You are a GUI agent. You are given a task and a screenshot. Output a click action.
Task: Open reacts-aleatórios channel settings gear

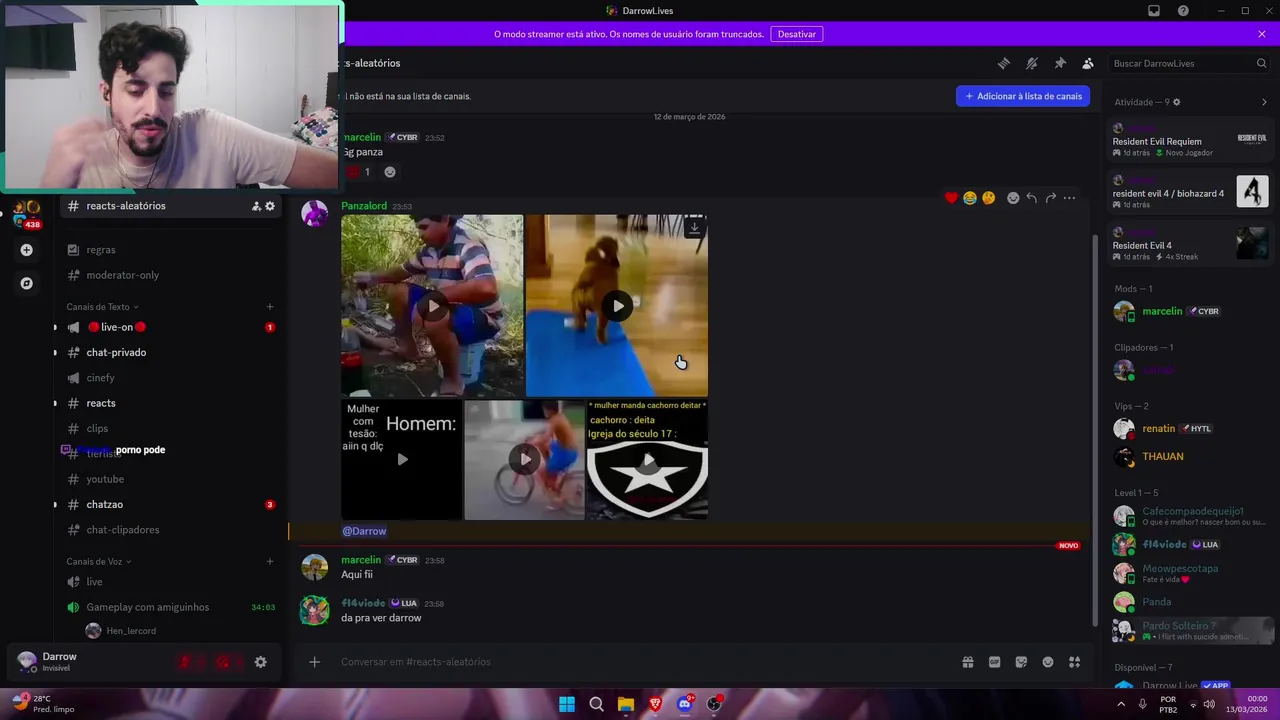[x=270, y=206]
